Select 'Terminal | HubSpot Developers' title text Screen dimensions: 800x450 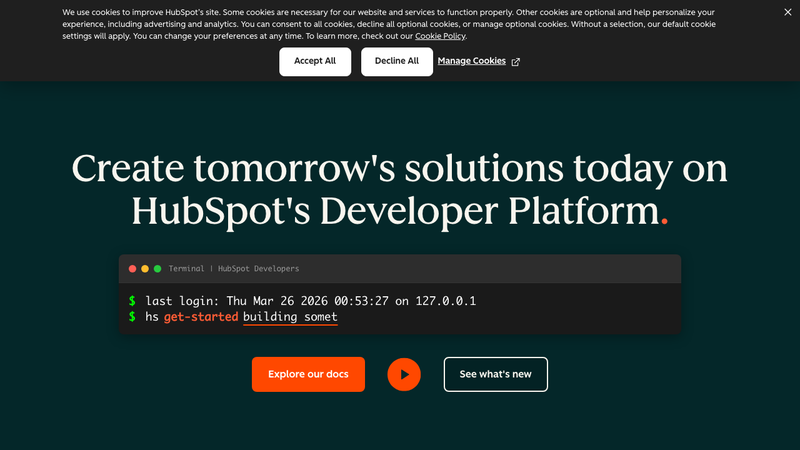[x=234, y=269]
